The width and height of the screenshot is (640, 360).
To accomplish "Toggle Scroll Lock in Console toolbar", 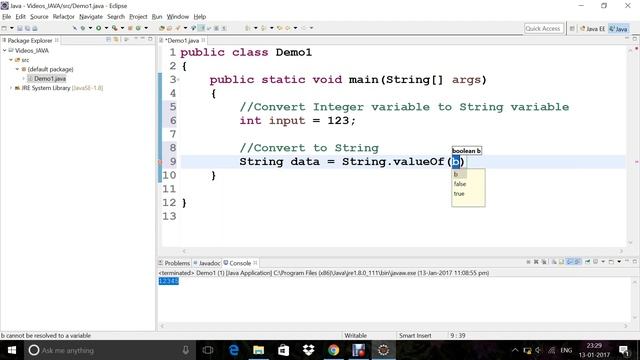I will click(561, 262).
